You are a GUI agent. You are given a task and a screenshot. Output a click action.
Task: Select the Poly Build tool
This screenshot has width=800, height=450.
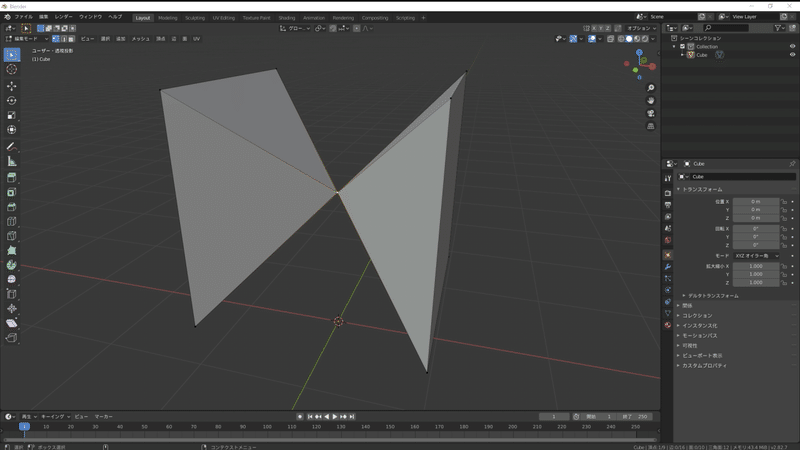point(12,251)
